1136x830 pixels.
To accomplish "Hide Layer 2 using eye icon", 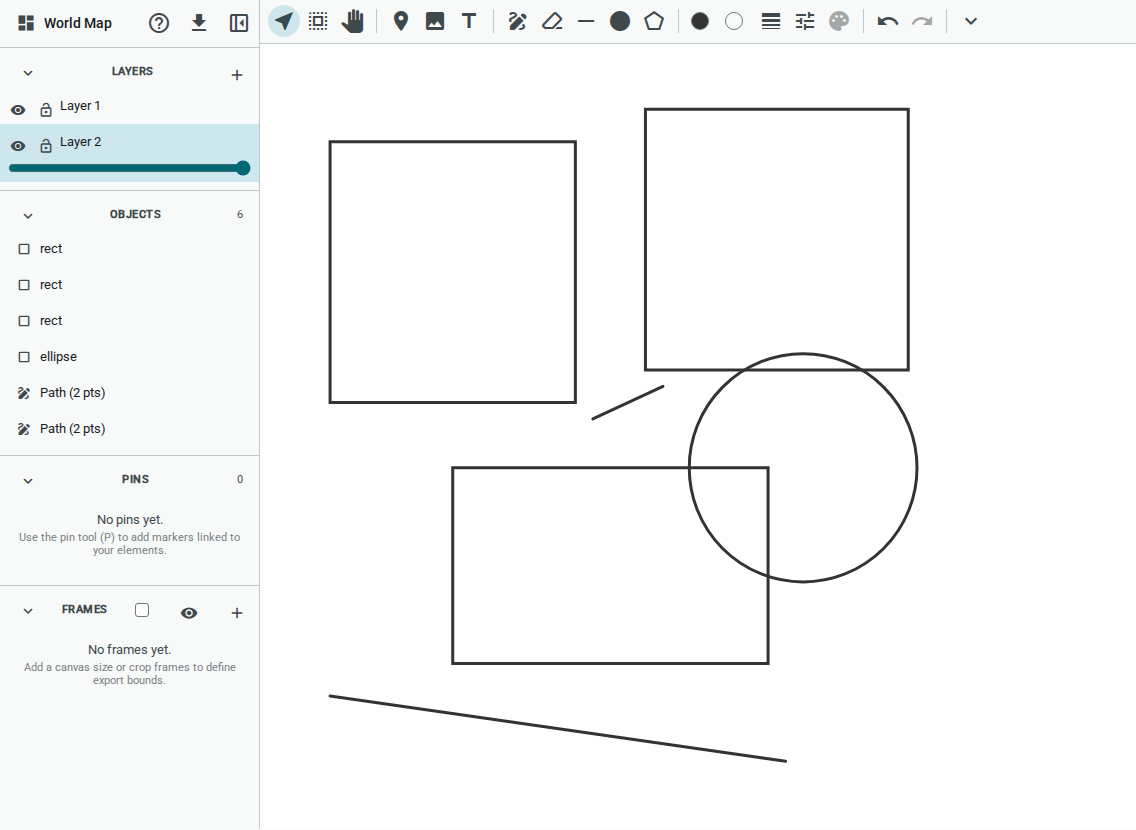I will click(x=18, y=146).
